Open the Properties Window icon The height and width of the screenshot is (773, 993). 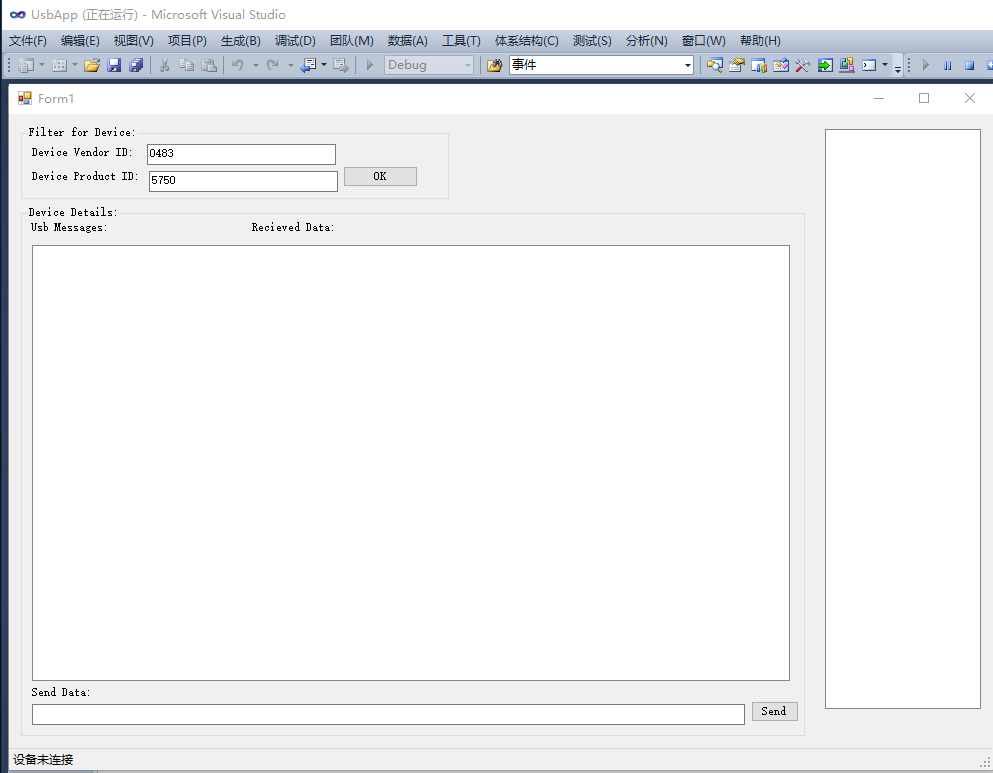[x=737, y=65]
